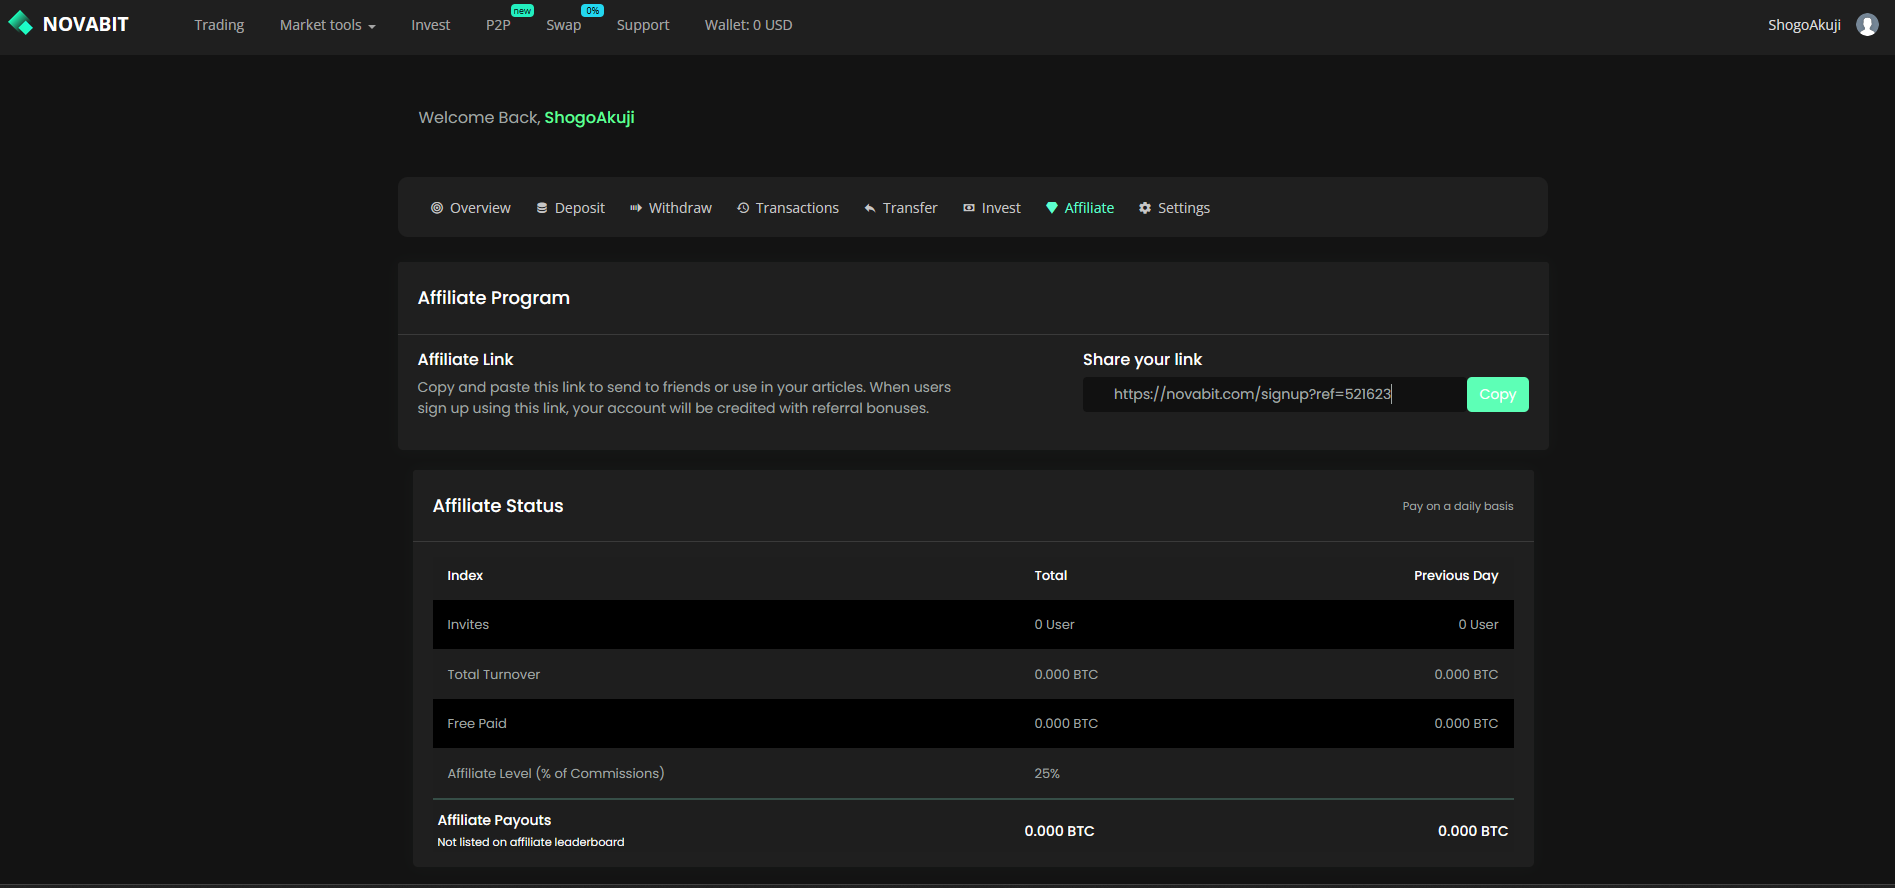Go to Swap in the navbar
Image resolution: width=1895 pixels, height=888 pixels.
(x=563, y=25)
